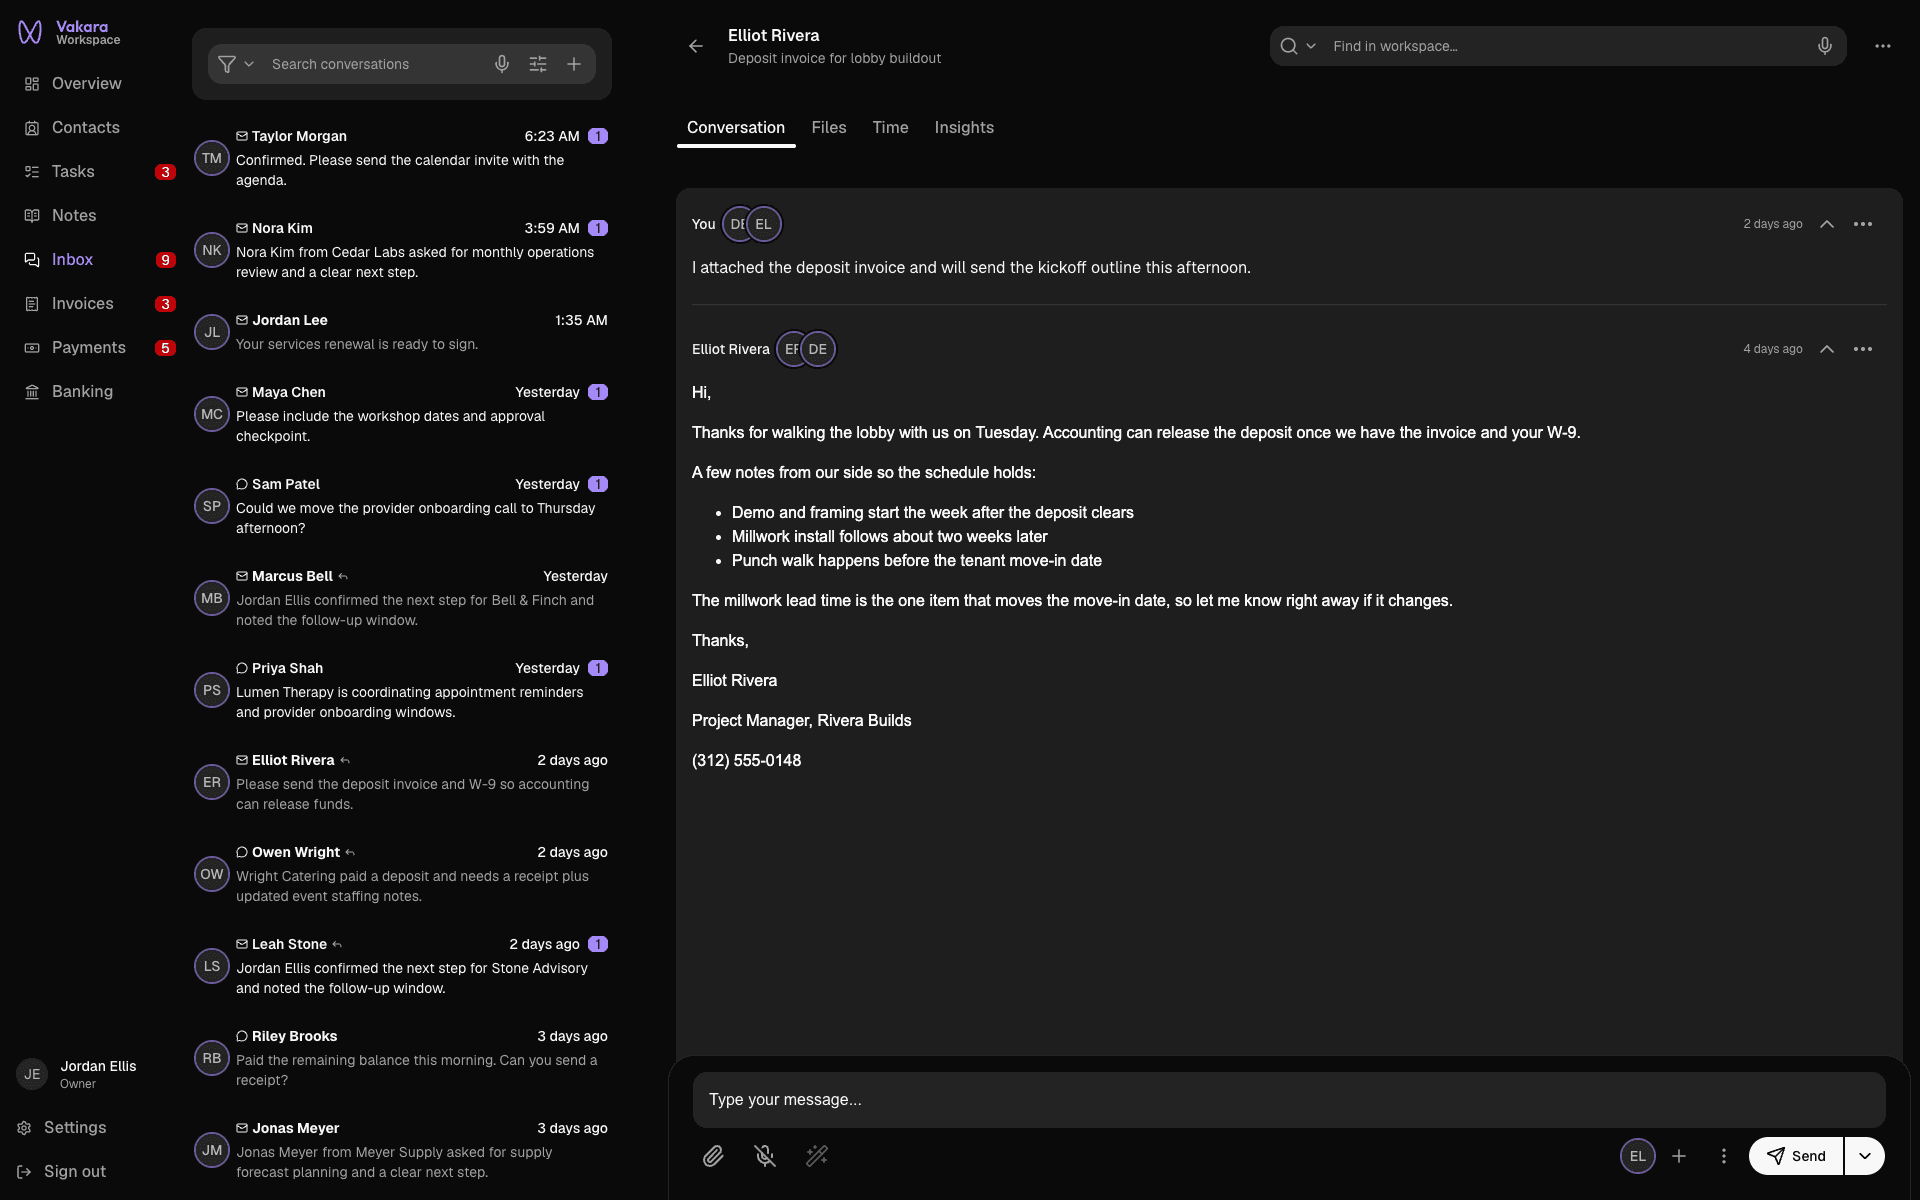The width and height of the screenshot is (1920, 1200).
Task: Click the microphone icon in Search conversations
Action: pos(502,64)
